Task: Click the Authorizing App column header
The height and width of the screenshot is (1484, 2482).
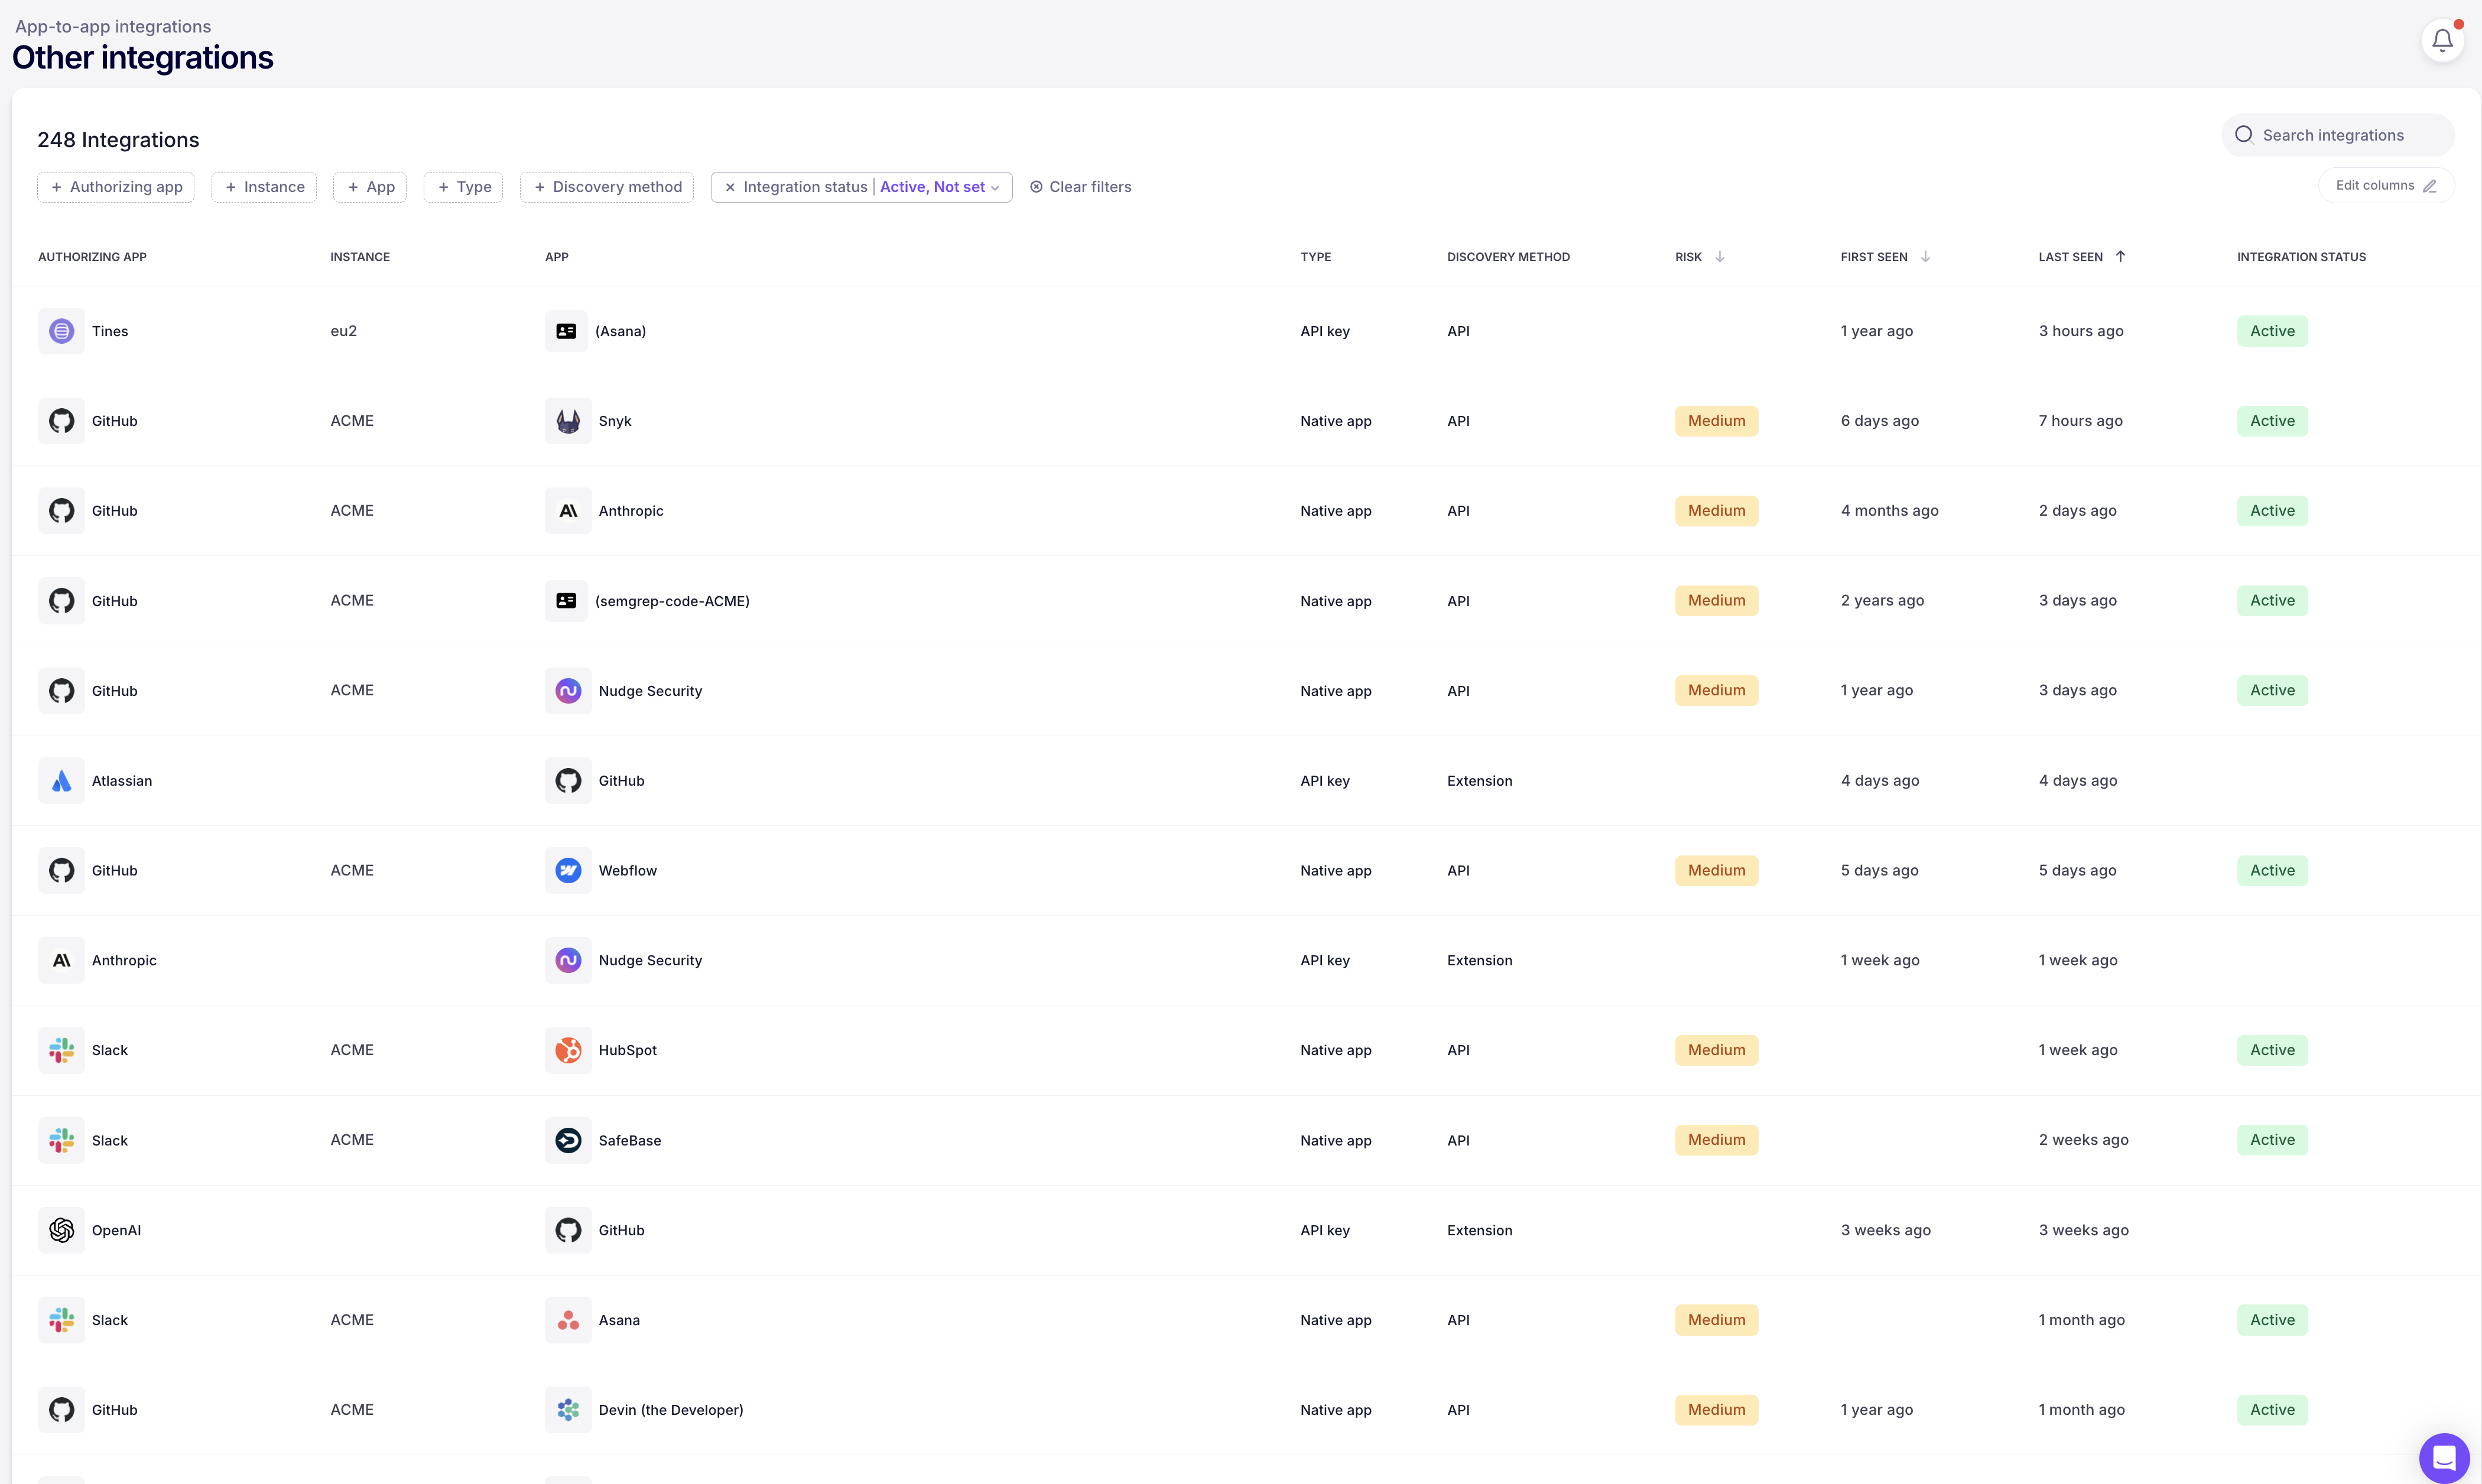Action: (92, 257)
